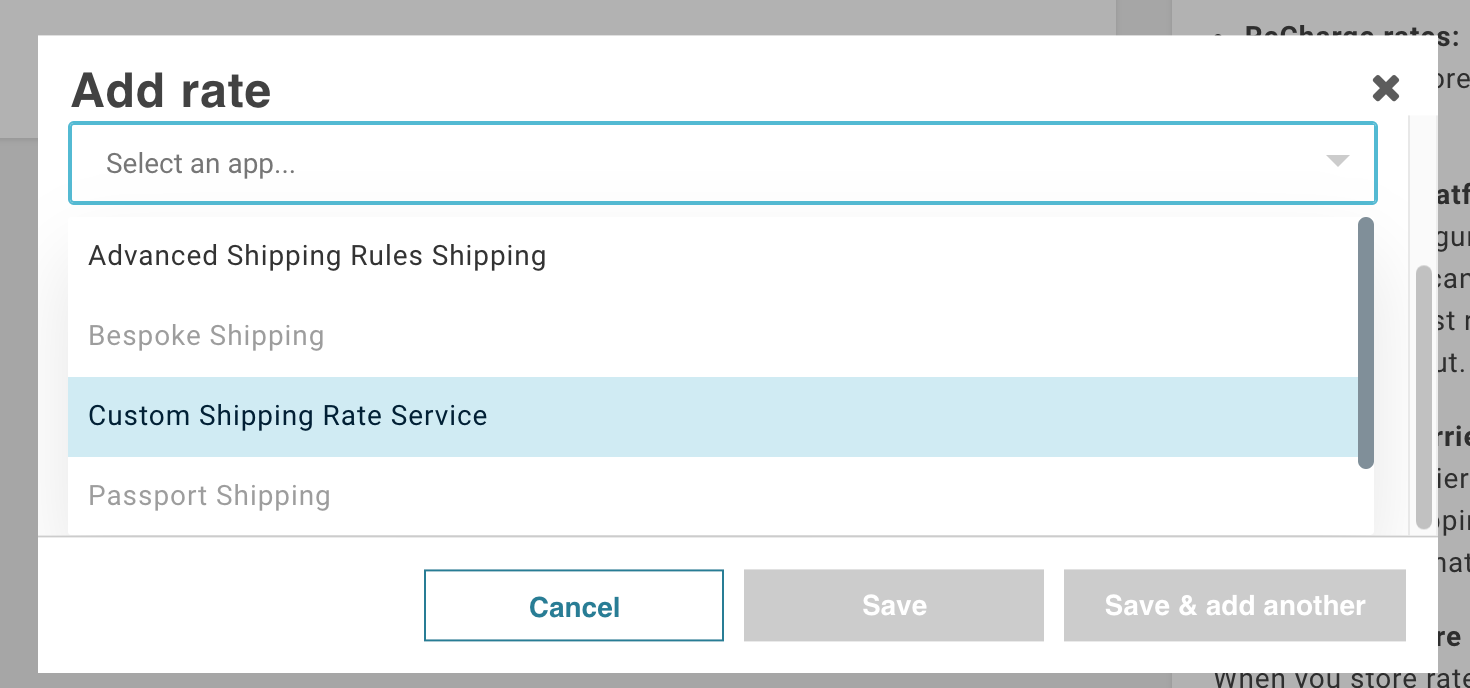Screen dimensions: 1470x688
Task: Select the Passport Shipping entry
Action: coord(713,496)
